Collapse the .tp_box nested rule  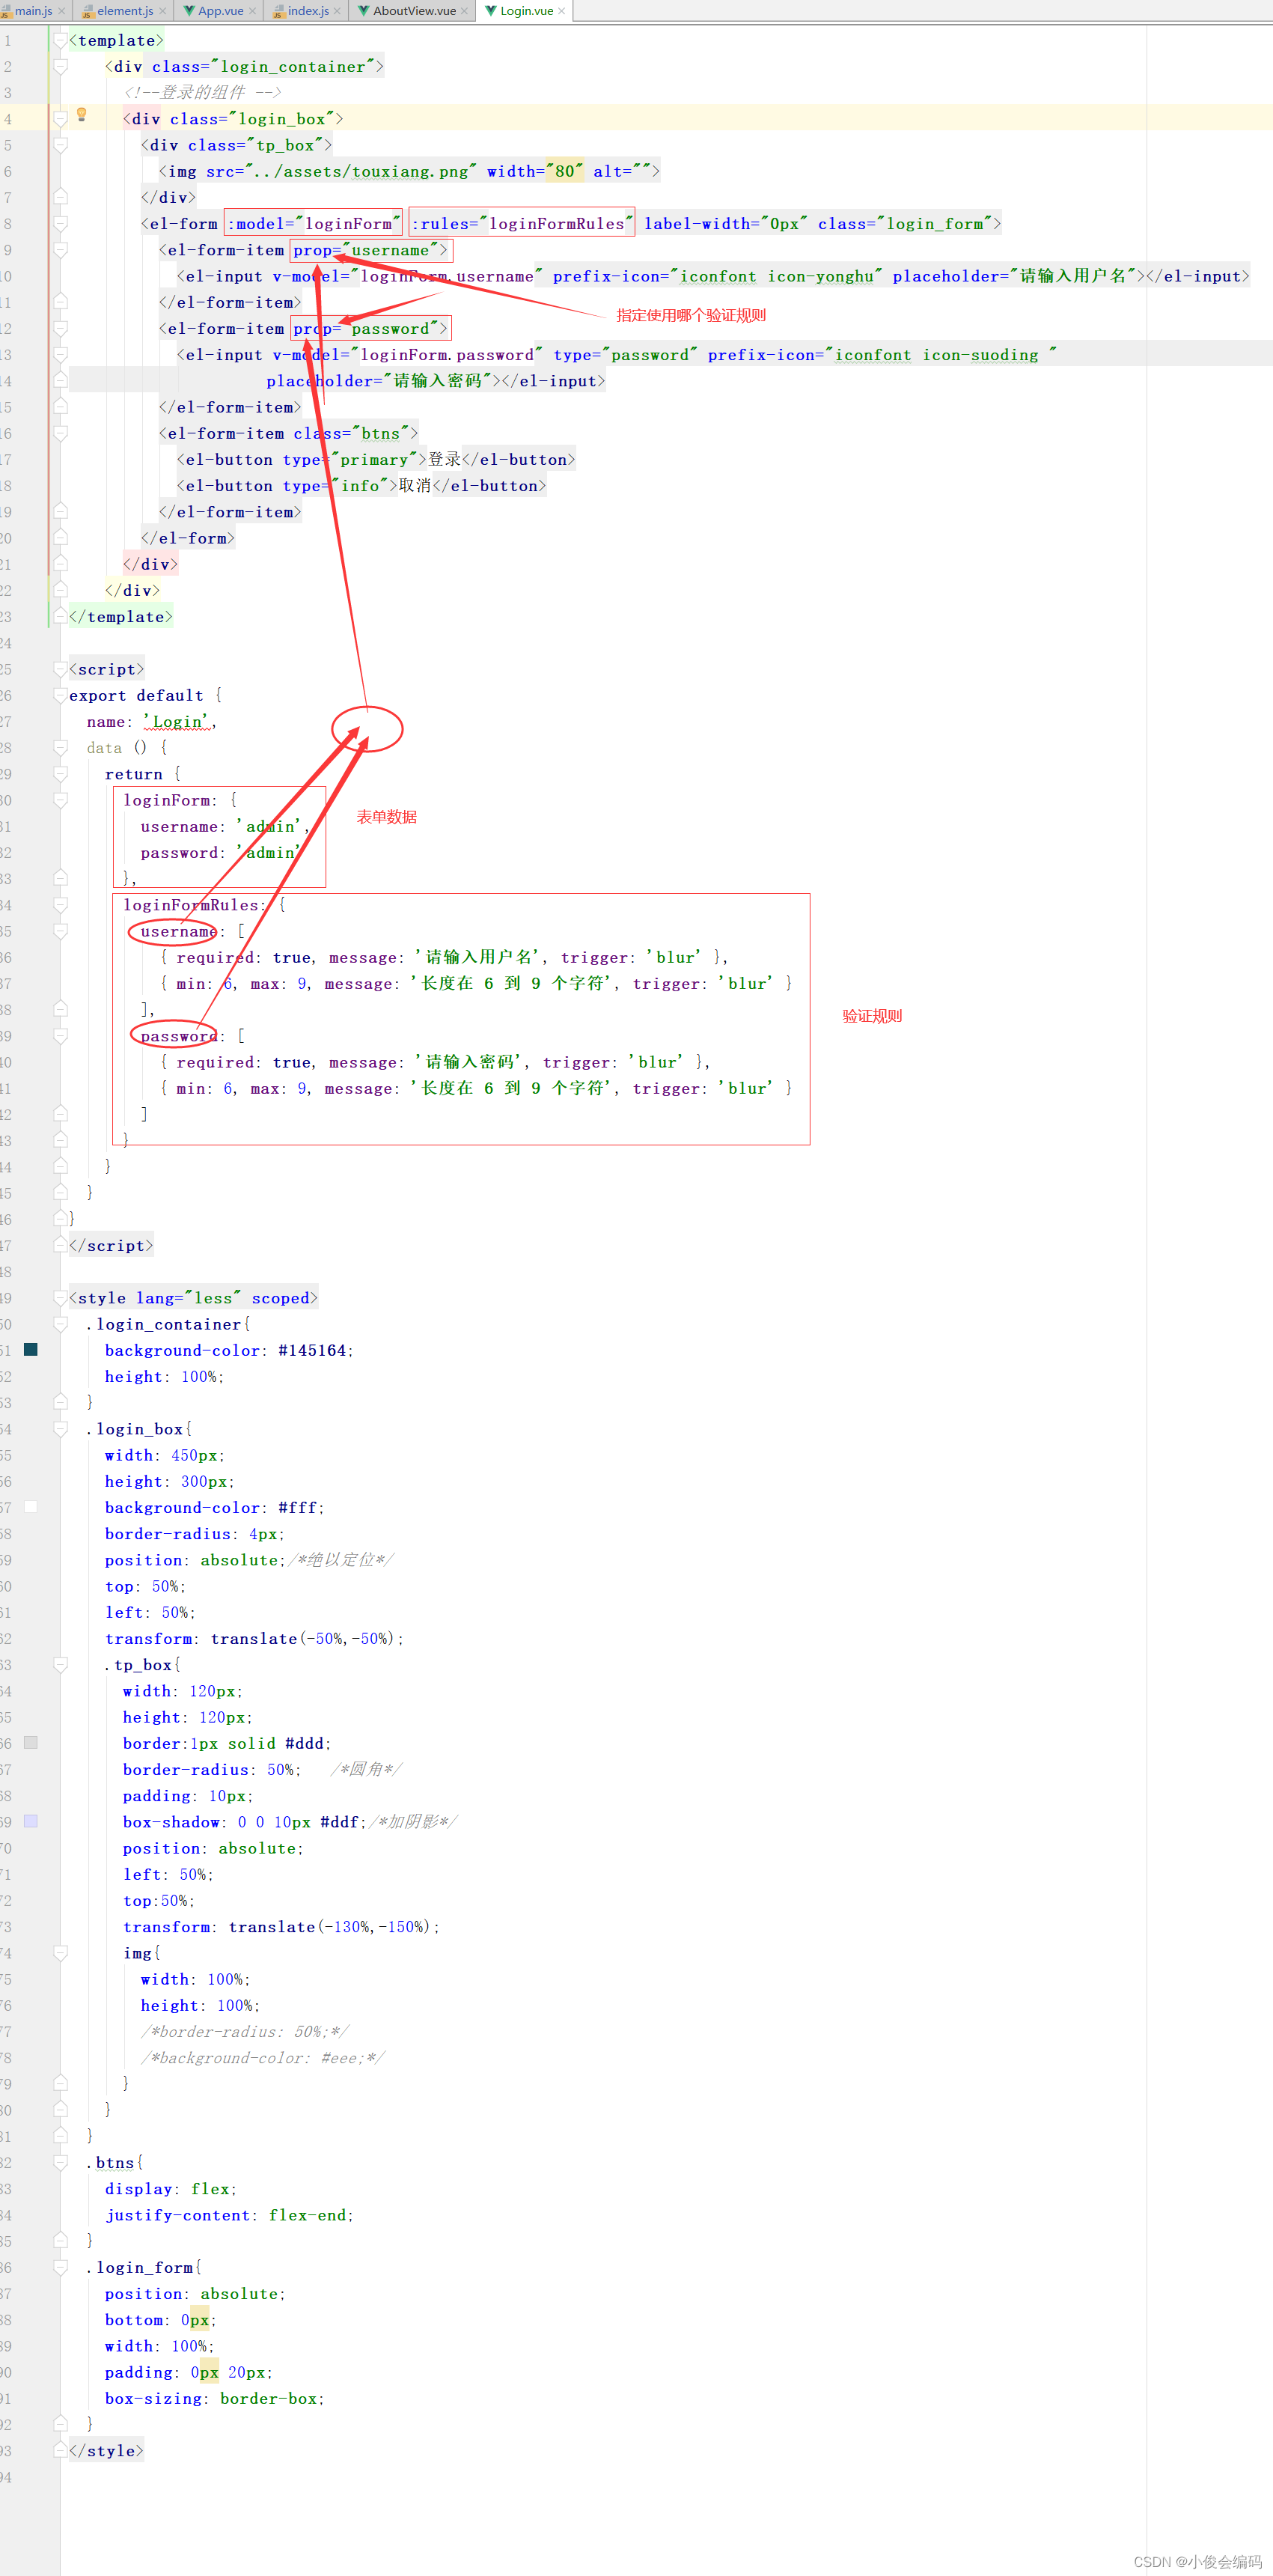(x=60, y=1665)
